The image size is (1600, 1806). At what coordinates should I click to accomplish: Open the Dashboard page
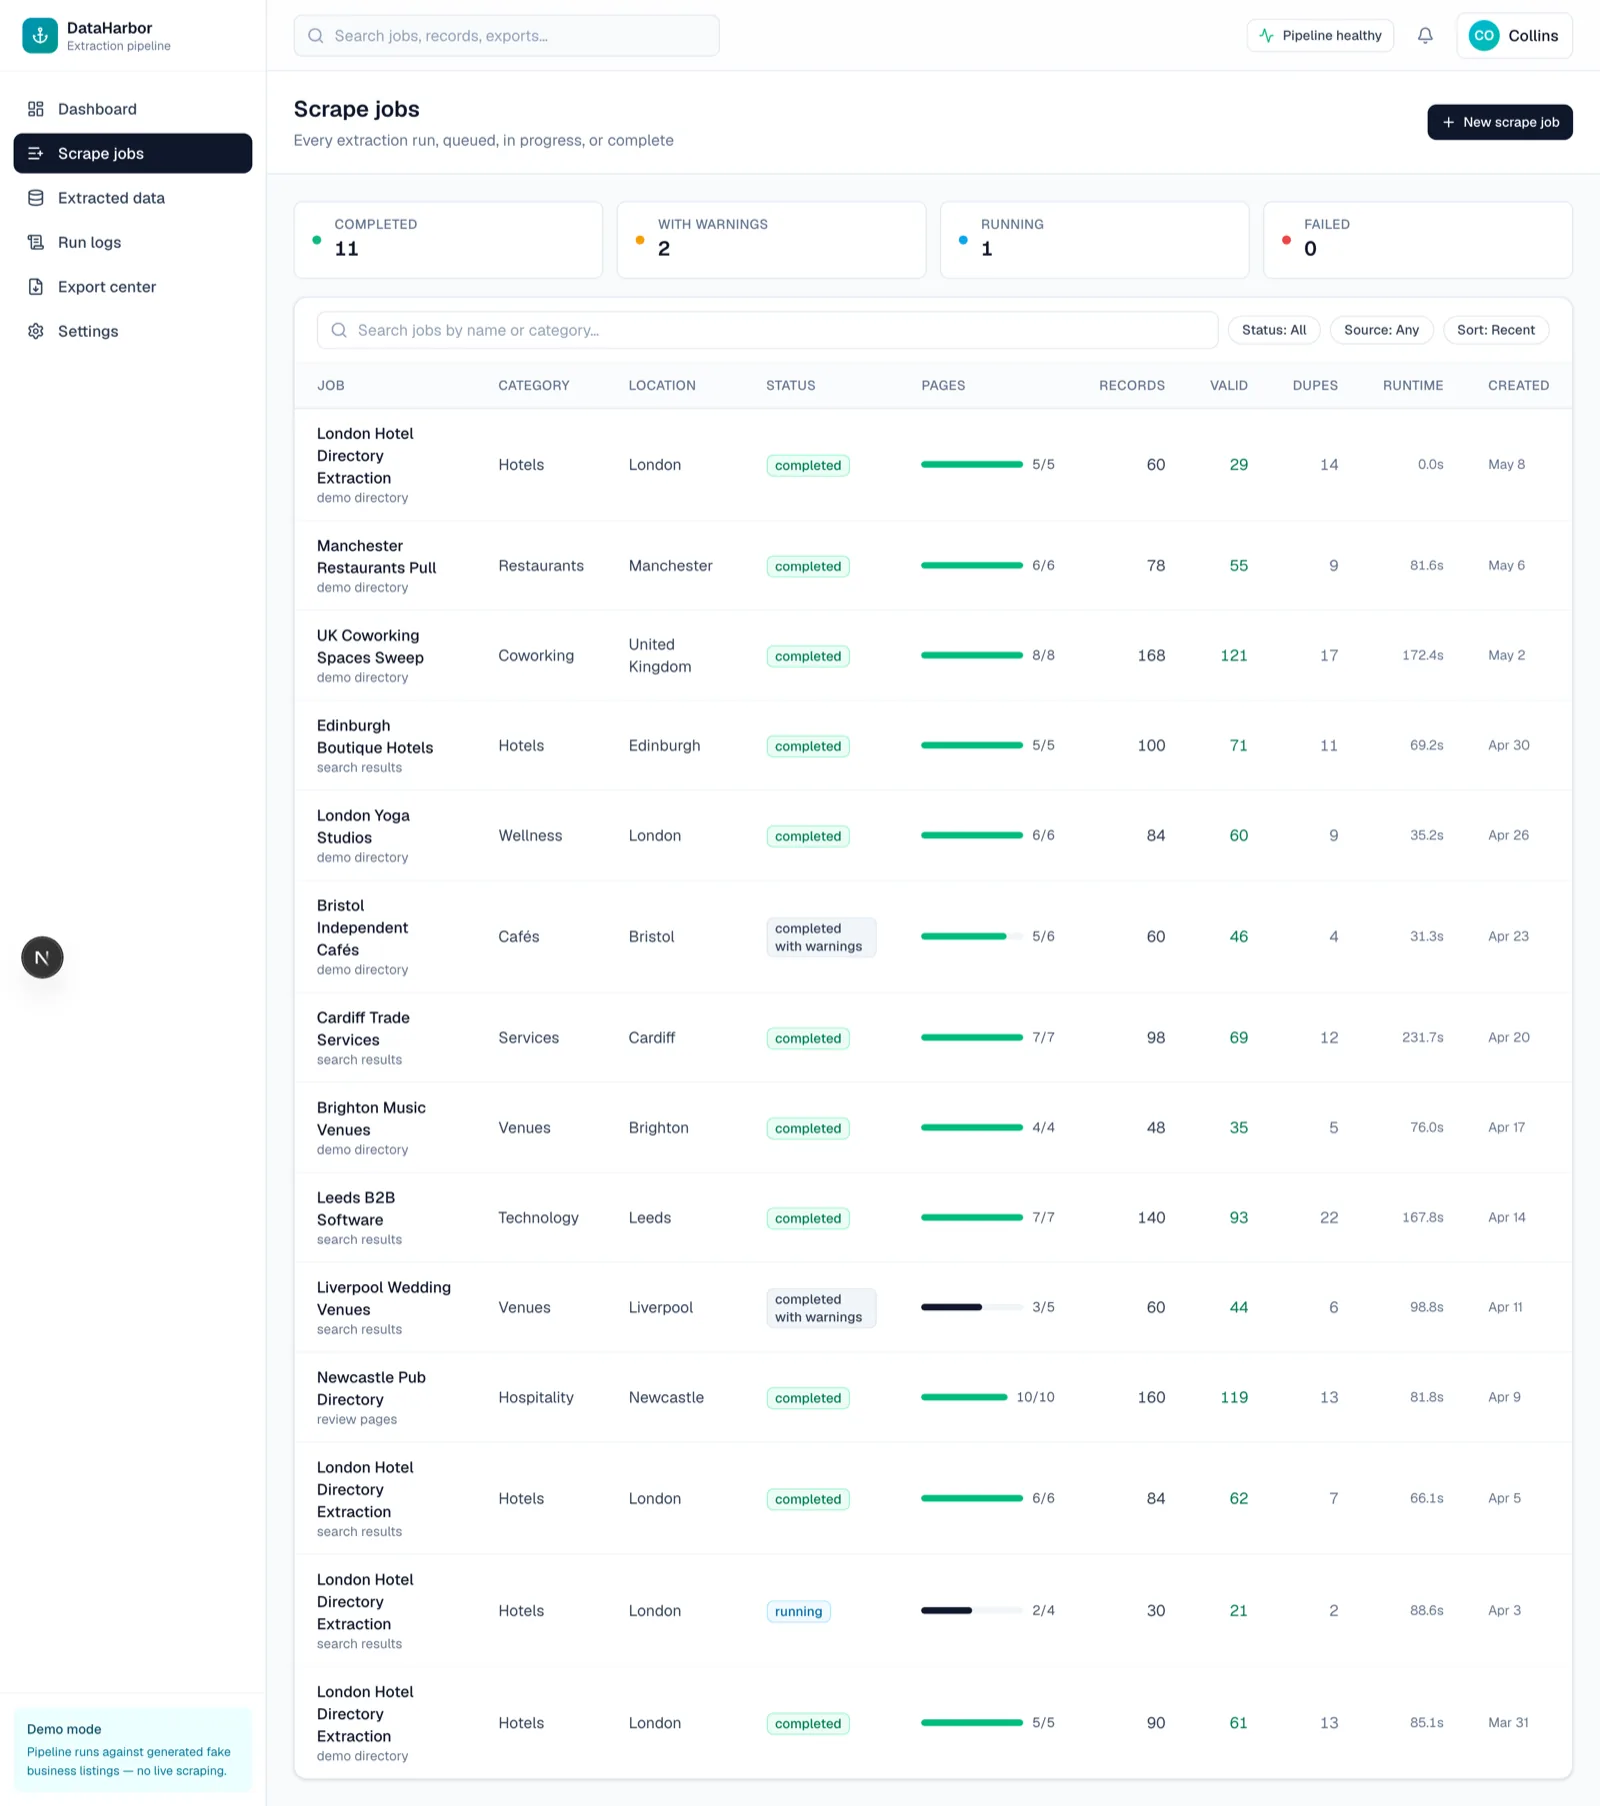pyautogui.click(x=133, y=109)
